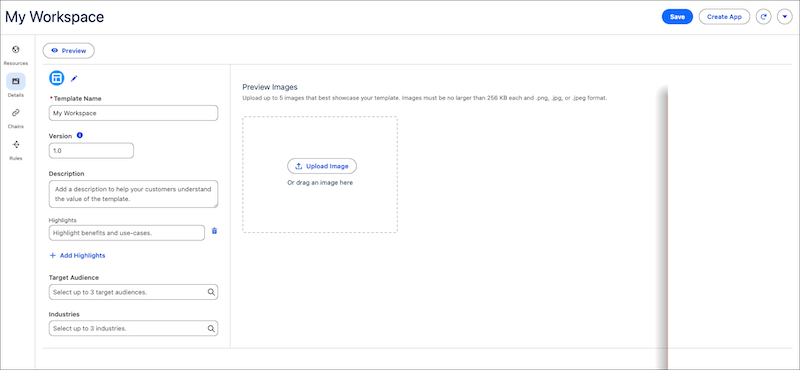Select the Details sidebar icon
Screen dimensions: 800x370
pos(16,81)
